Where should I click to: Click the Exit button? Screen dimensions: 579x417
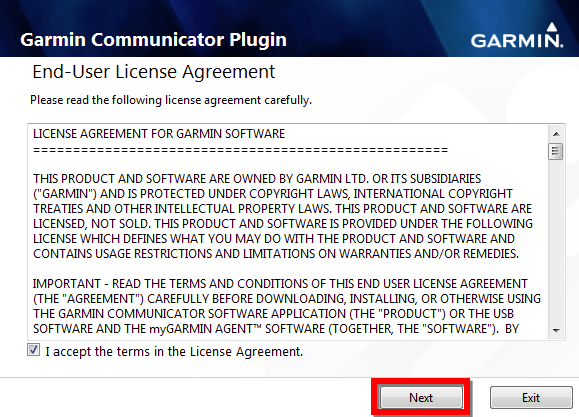pyautogui.click(x=531, y=397)
